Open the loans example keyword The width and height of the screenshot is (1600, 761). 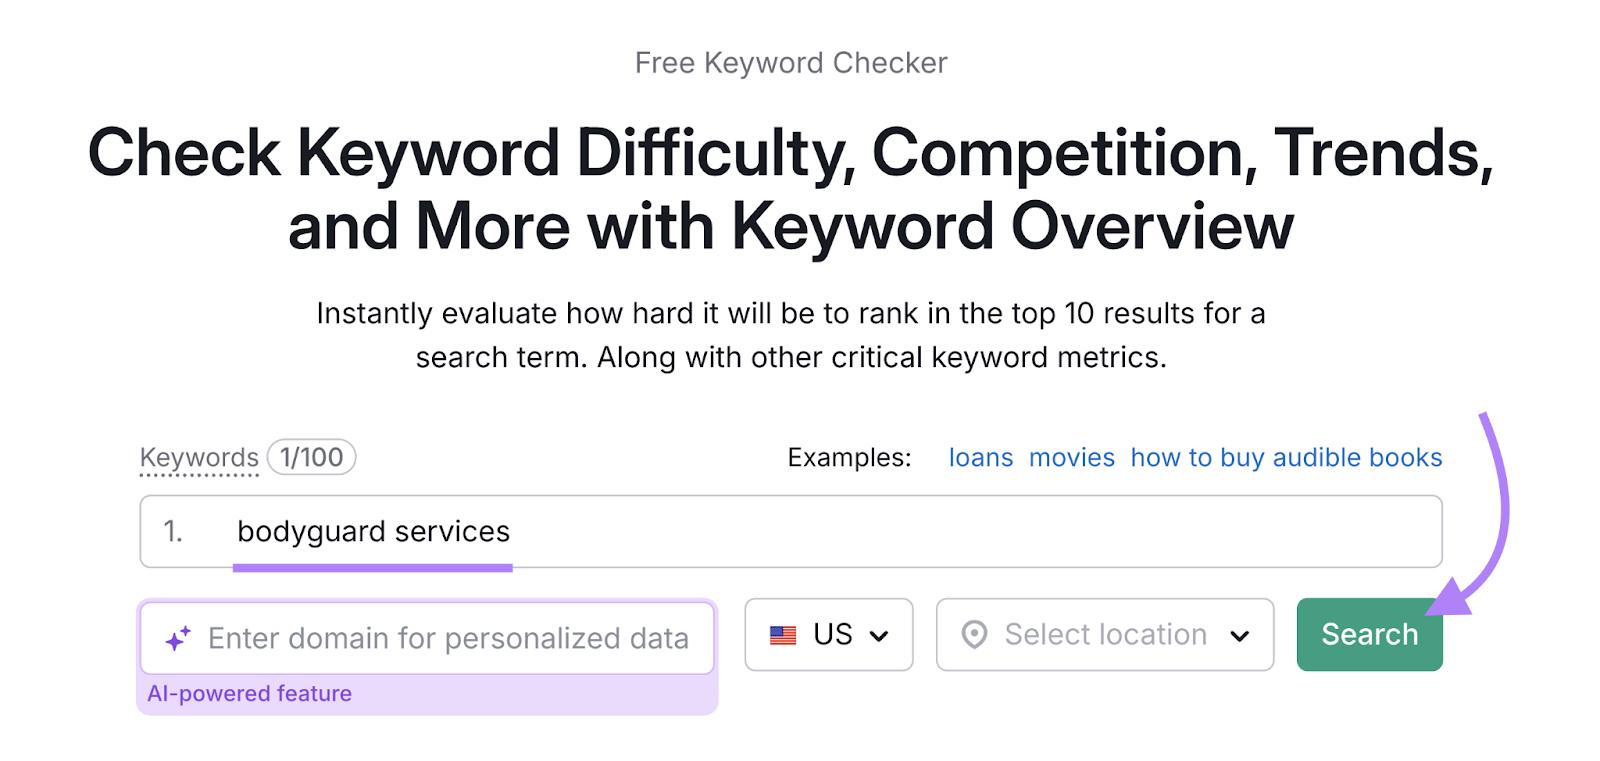(980, 457)
